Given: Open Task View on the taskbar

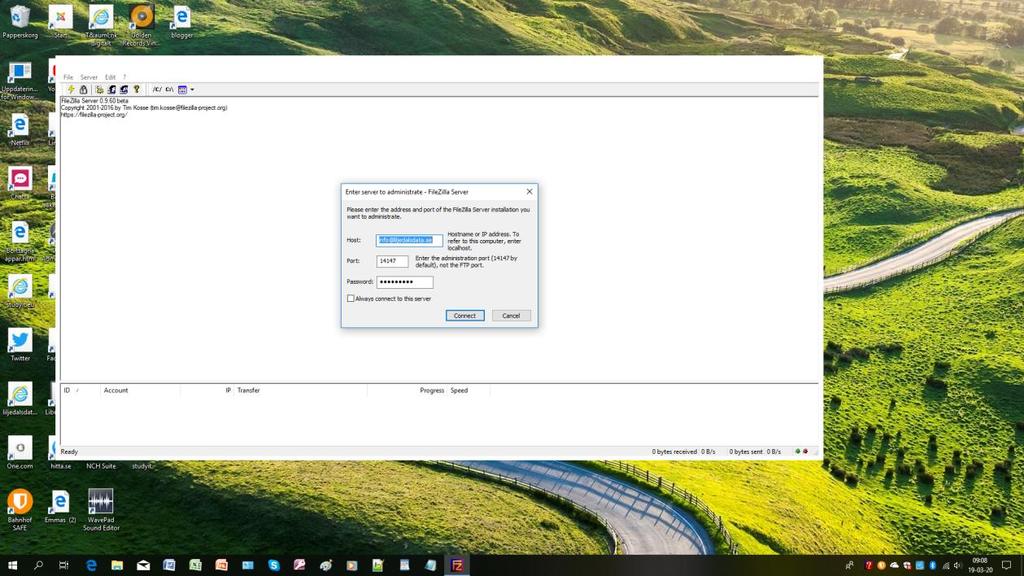Looking at the screenshot, I should pyautogui.click(x=63, y=566).
